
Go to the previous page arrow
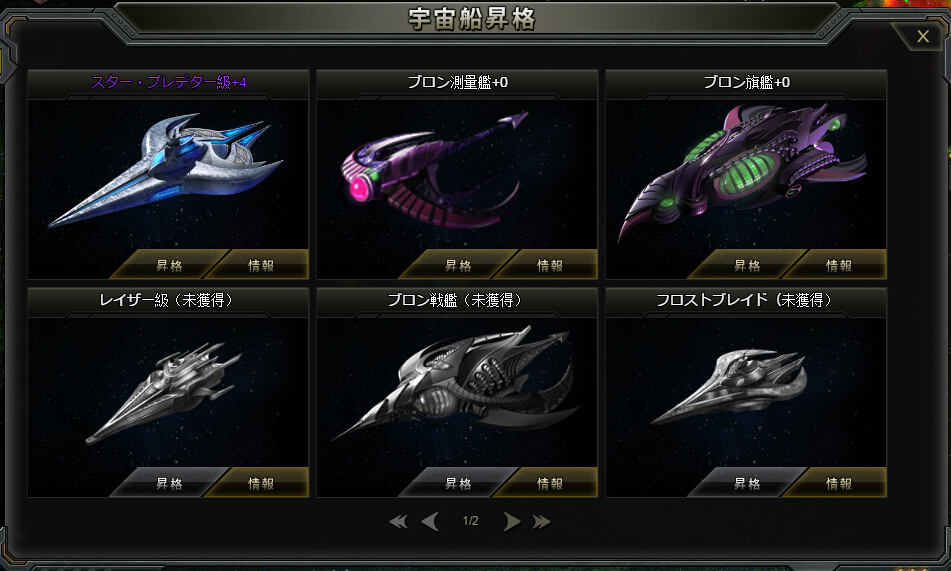[x=429, y=521]
